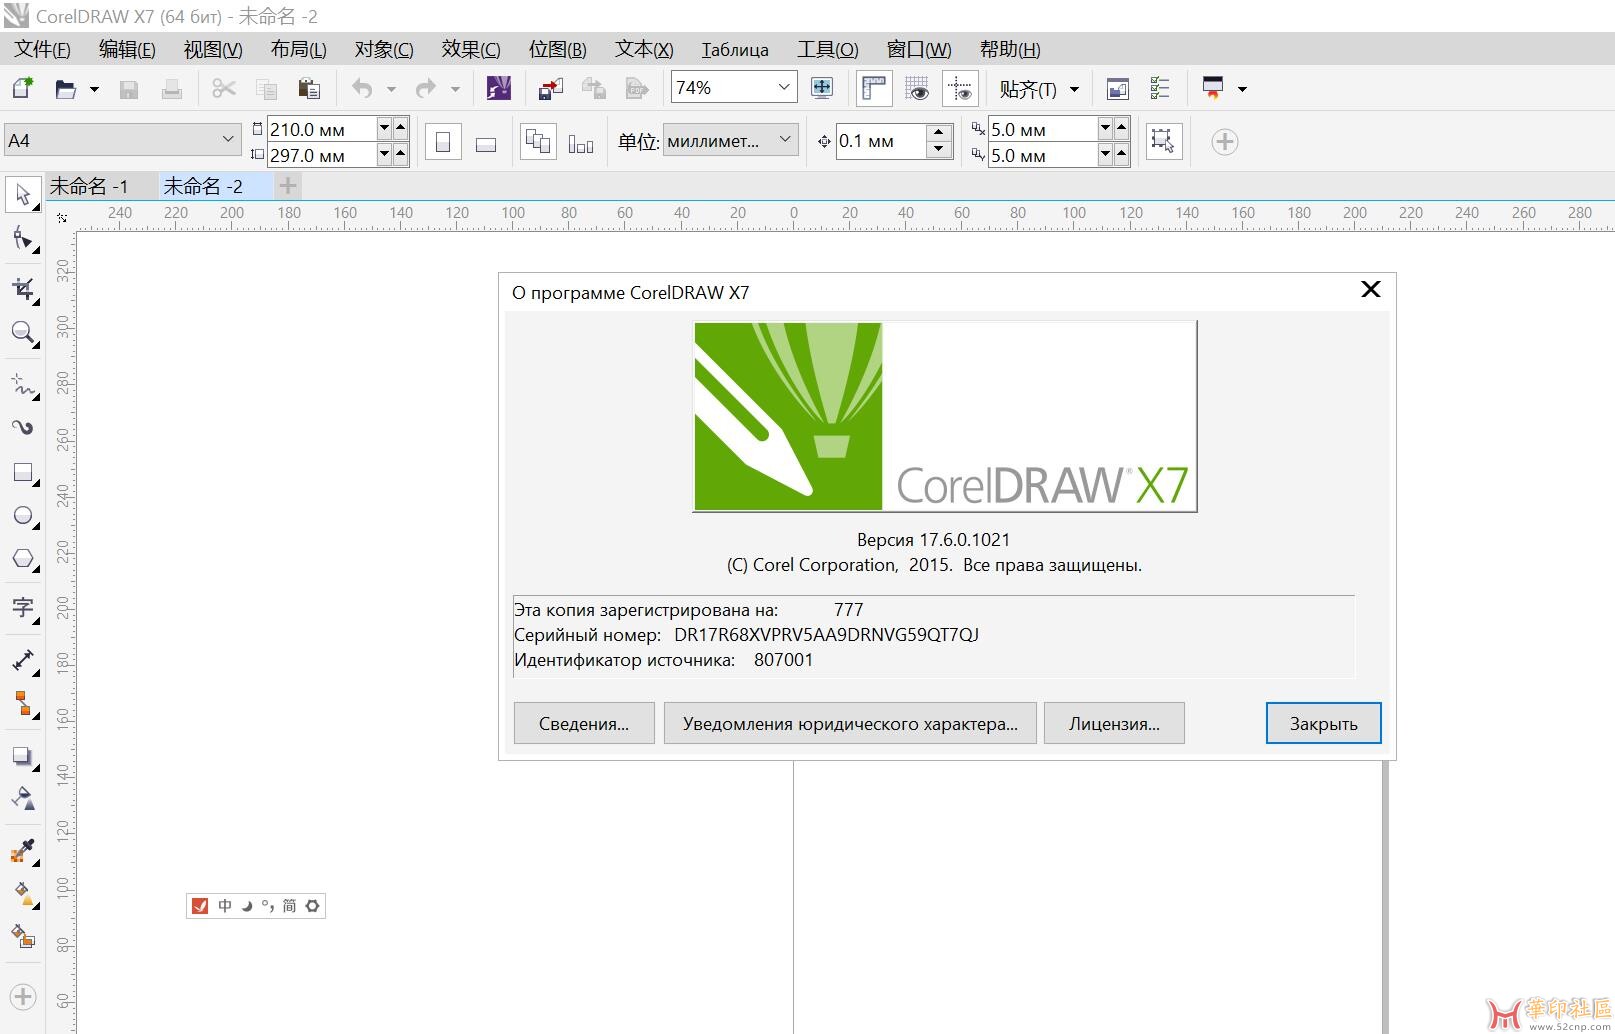Screen dimensions: 1615x1034
Task: Select the Shape tool
Action: 23,238
